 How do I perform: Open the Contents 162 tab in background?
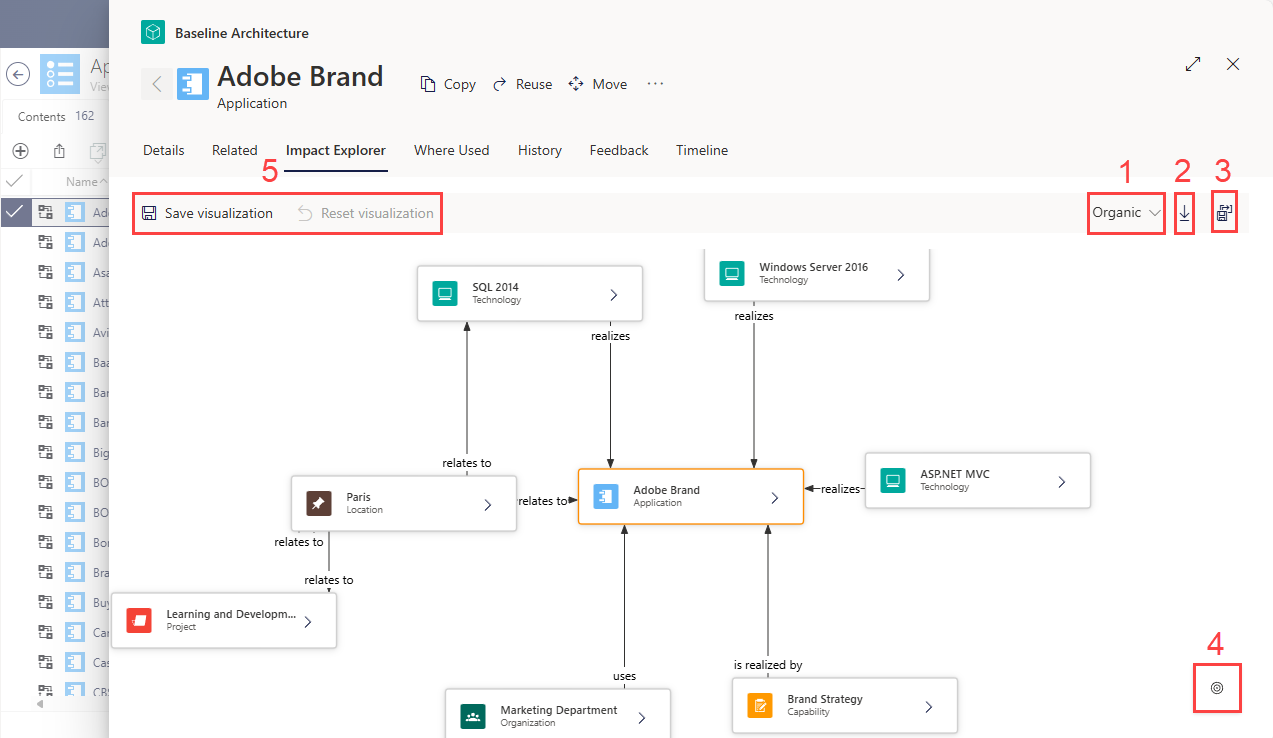point(56,116)
